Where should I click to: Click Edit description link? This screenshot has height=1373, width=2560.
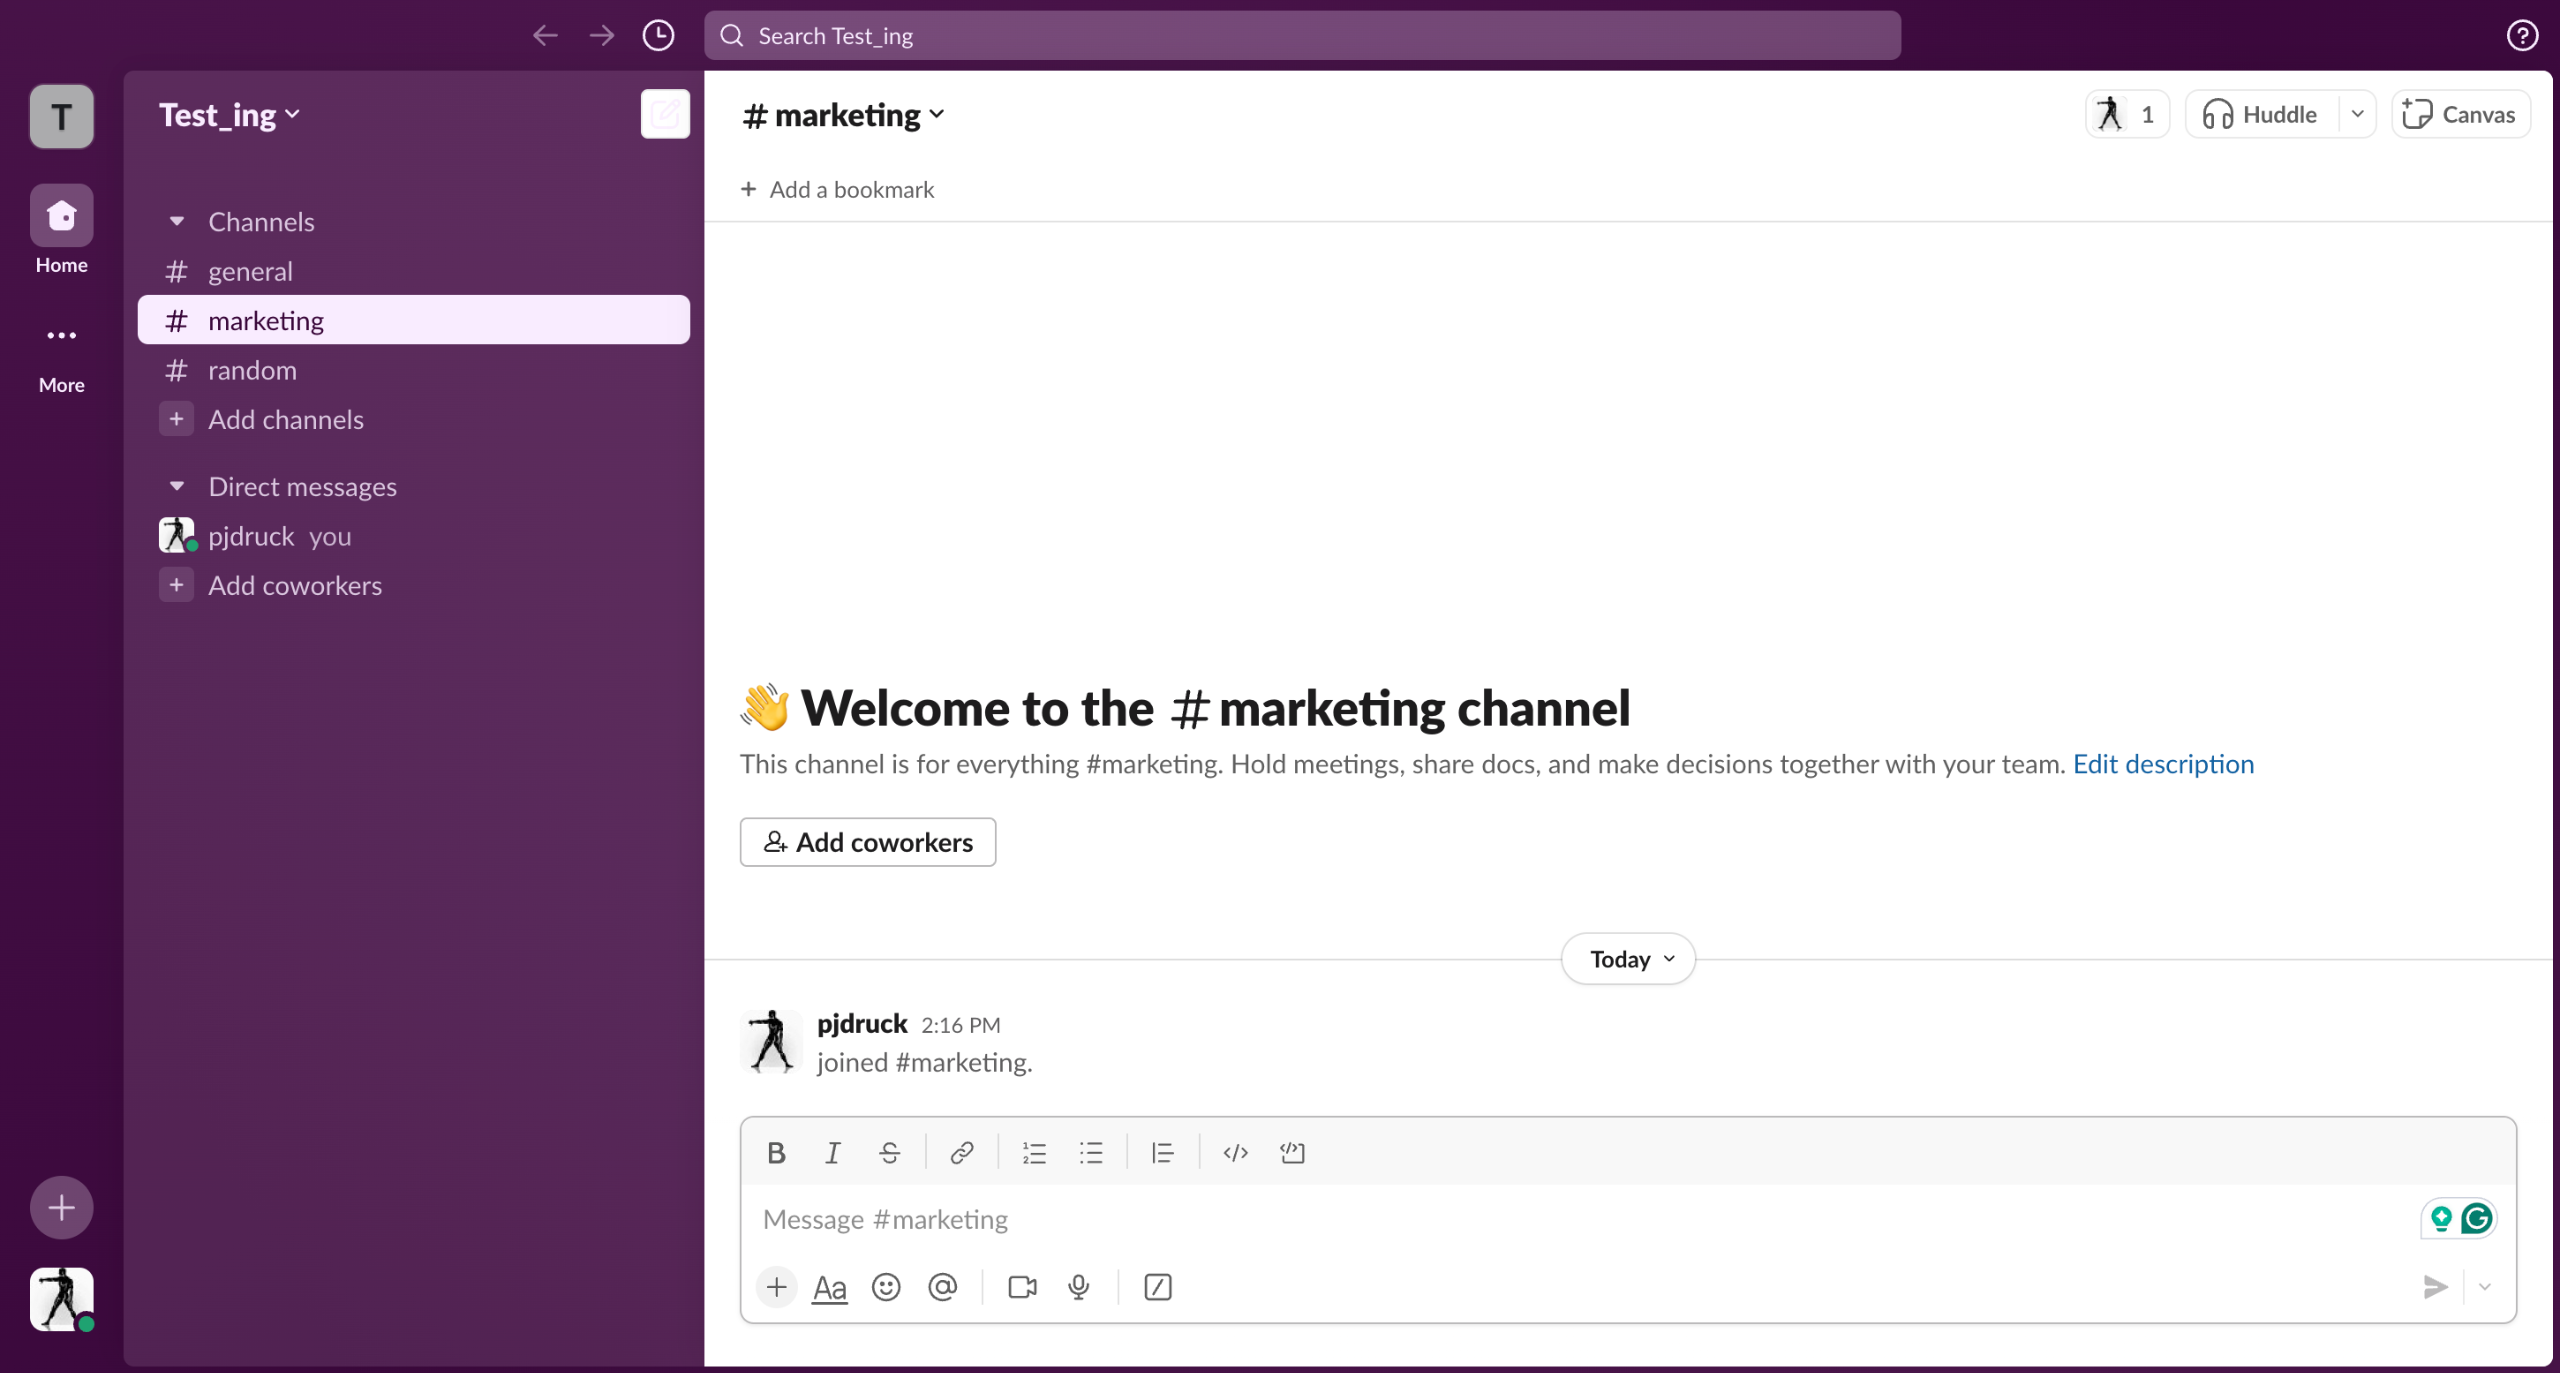tap(2163, 764)
